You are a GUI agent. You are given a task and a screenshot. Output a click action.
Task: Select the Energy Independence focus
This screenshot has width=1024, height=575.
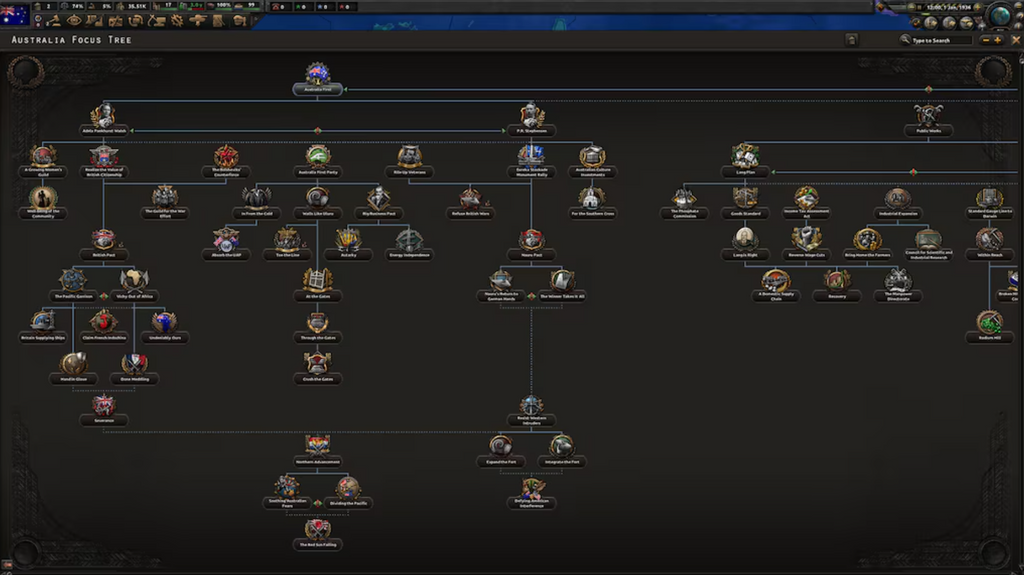[409, 244]
